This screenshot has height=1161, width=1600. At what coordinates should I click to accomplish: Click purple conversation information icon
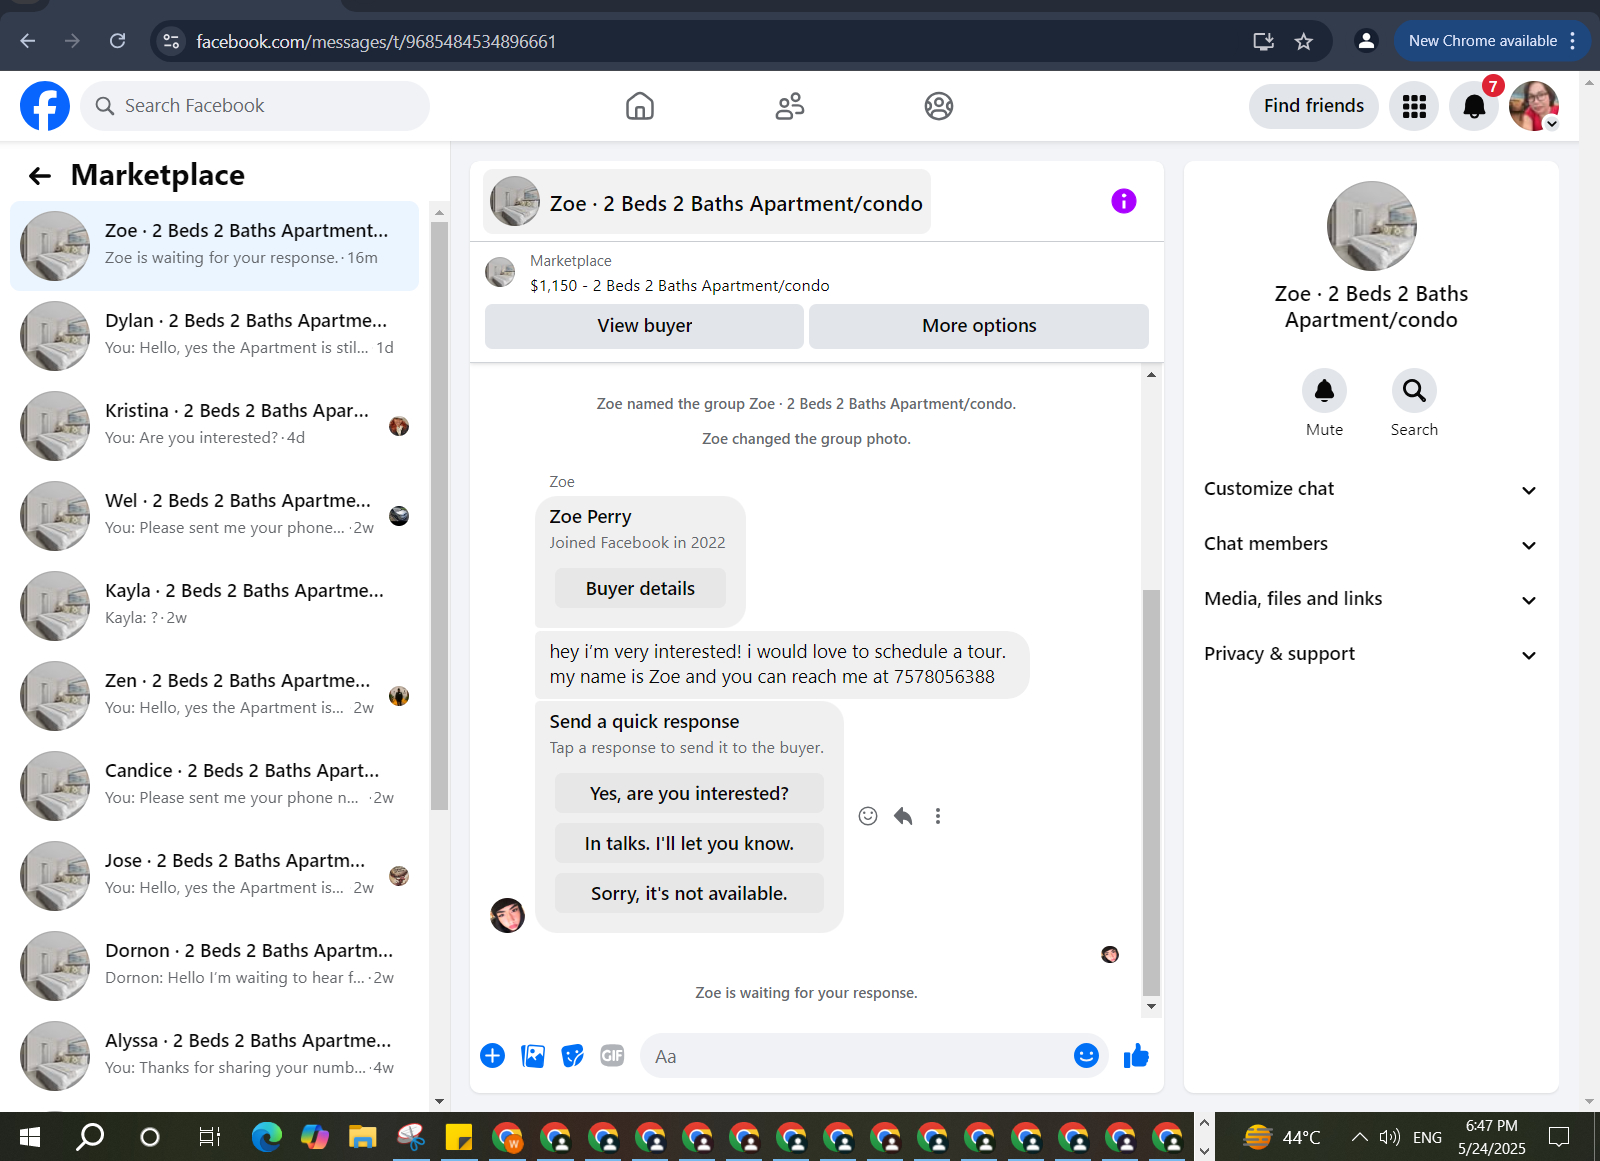pos(1124,201)
